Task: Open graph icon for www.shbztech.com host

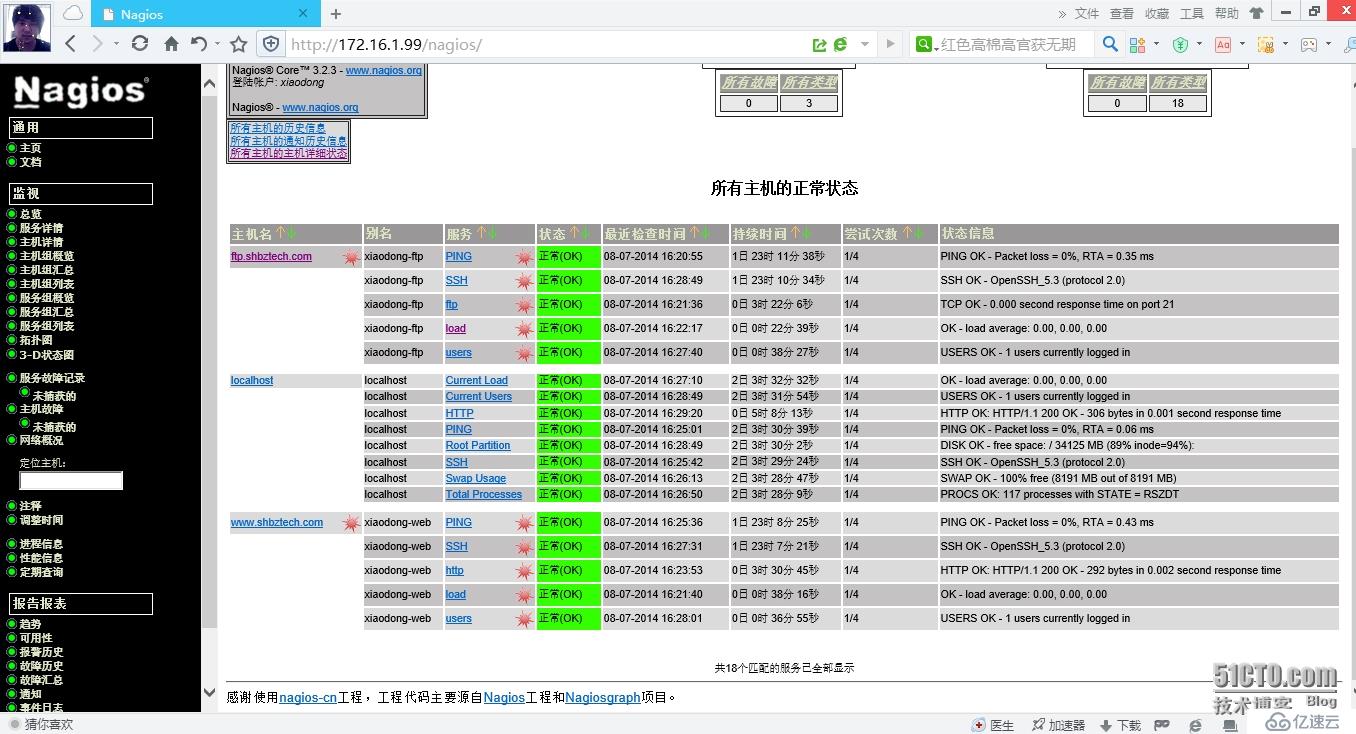Action: tap(351, 523)
